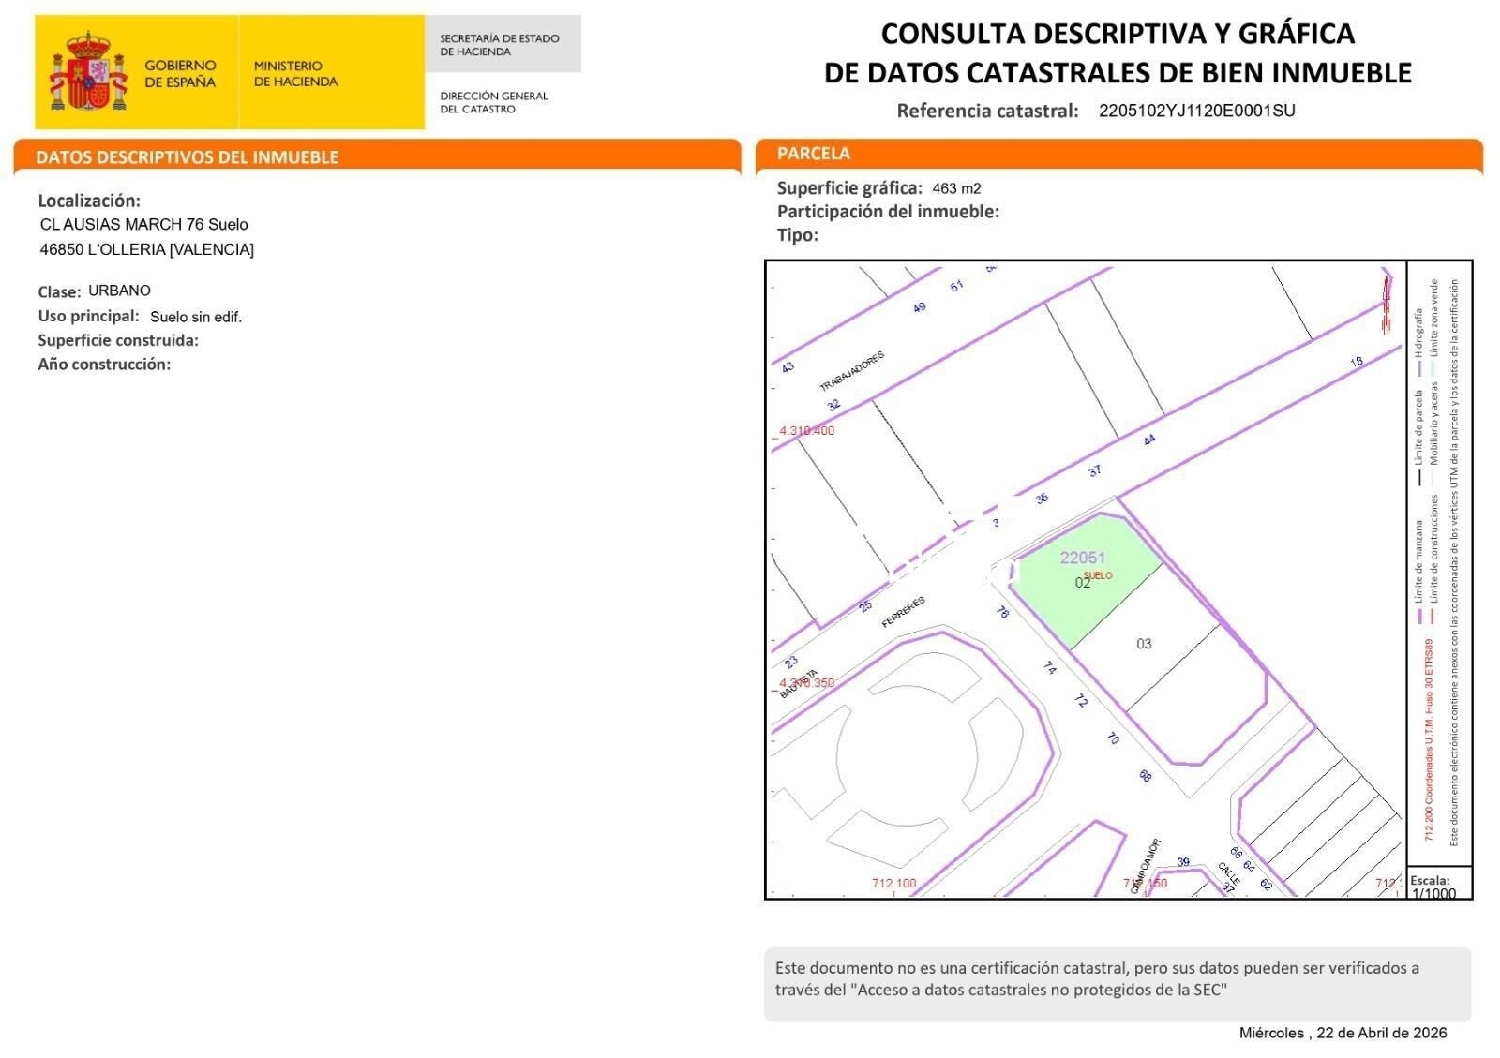
Task: Click the Gobierno de España logo text
Action: (x=180, y=73)
